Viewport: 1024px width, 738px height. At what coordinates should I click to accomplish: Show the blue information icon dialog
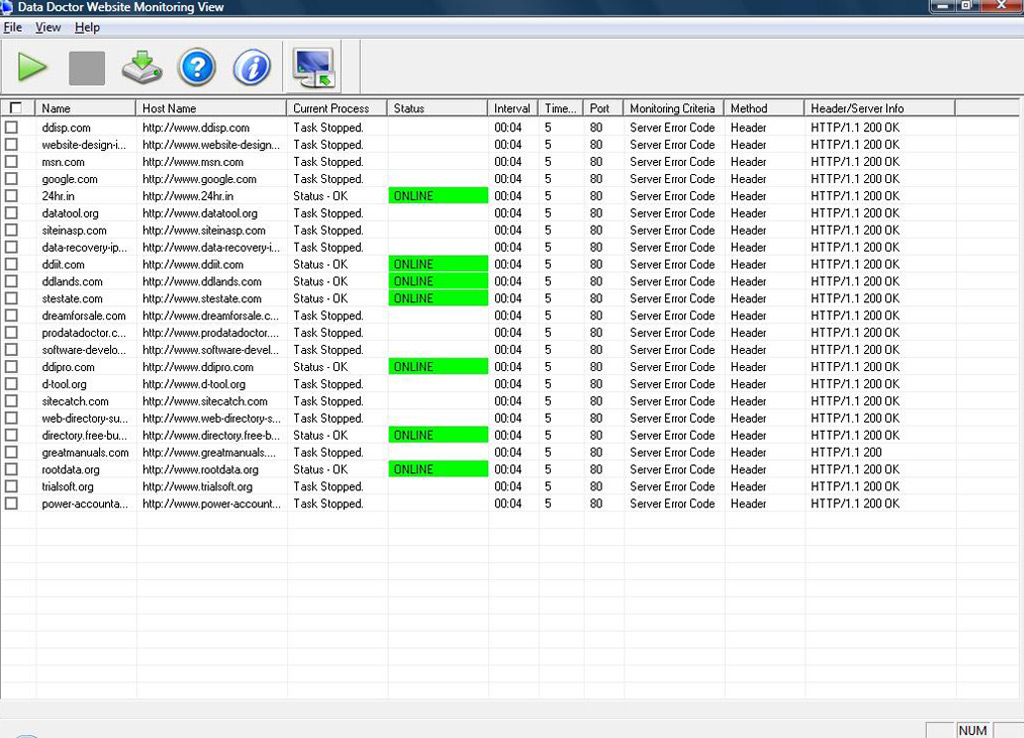[251, 67]
